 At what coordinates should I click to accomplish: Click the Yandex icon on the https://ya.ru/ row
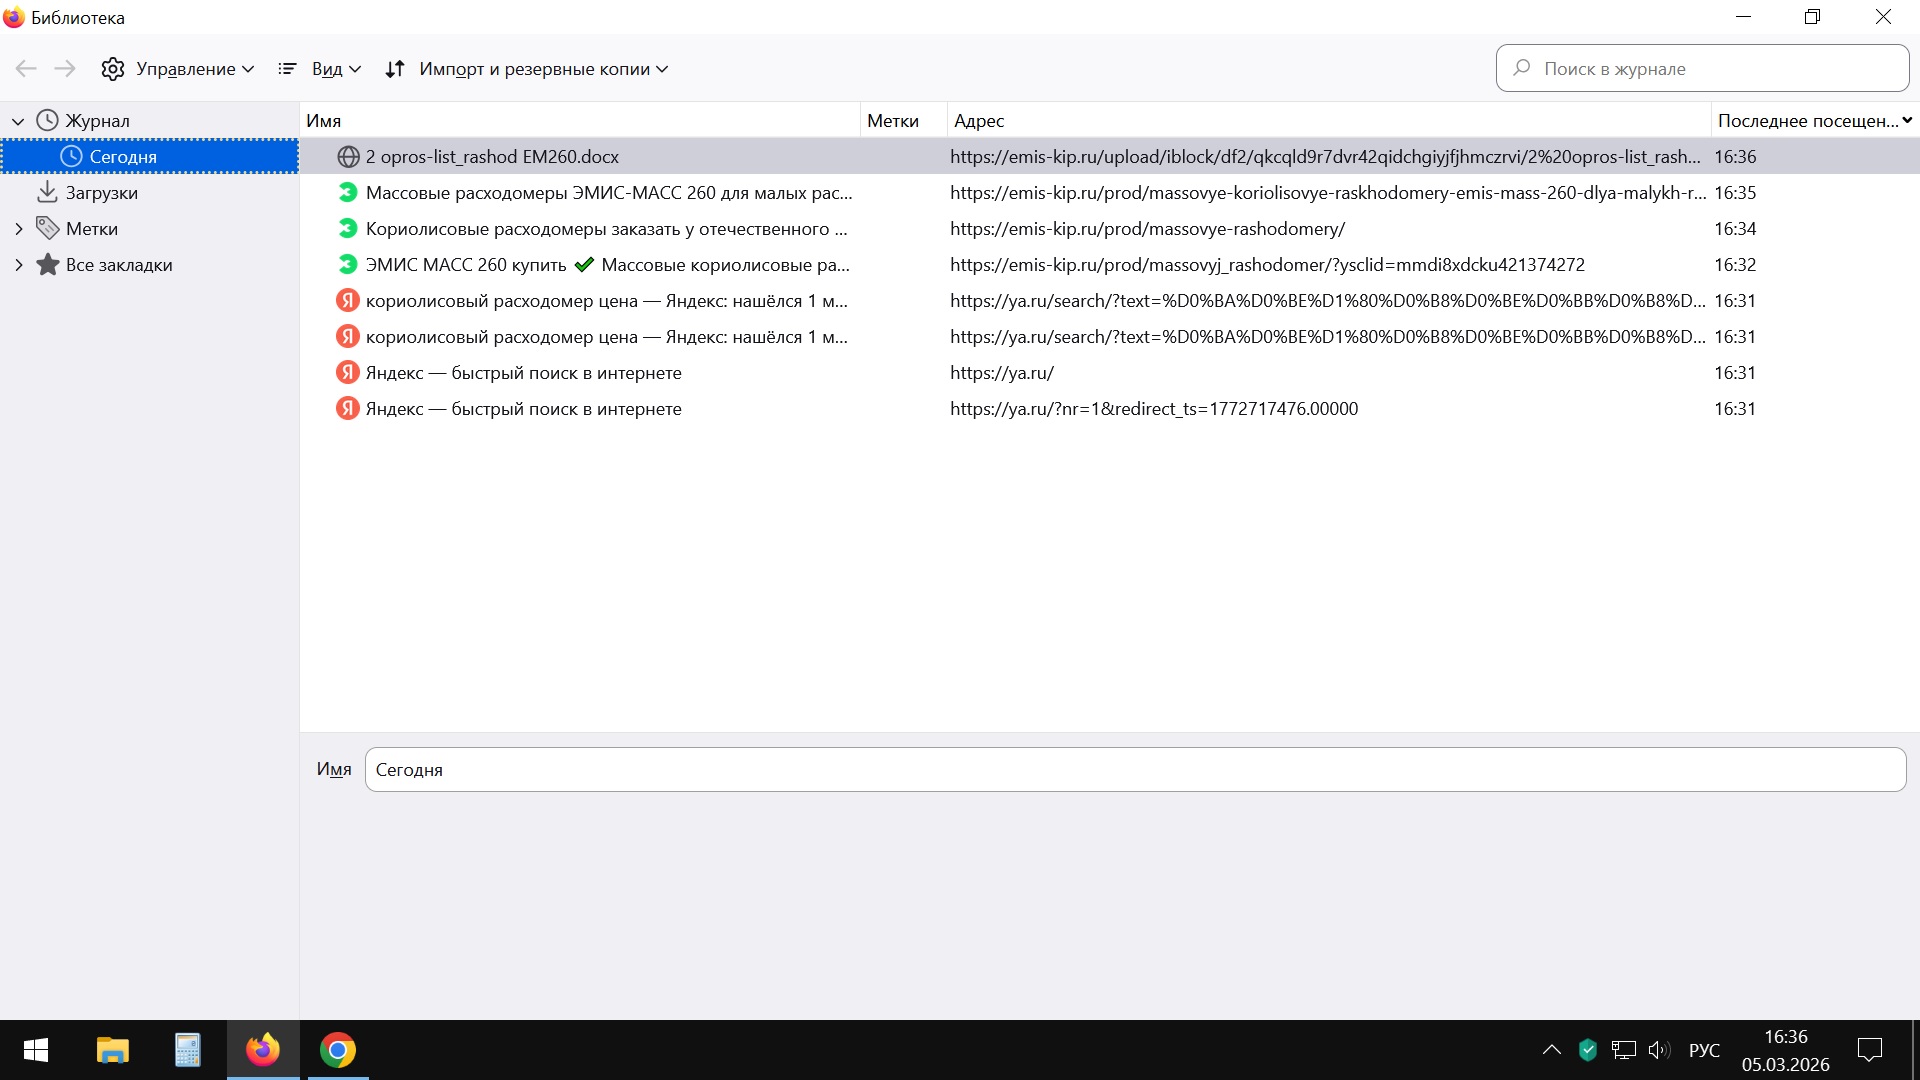[347, 373]
